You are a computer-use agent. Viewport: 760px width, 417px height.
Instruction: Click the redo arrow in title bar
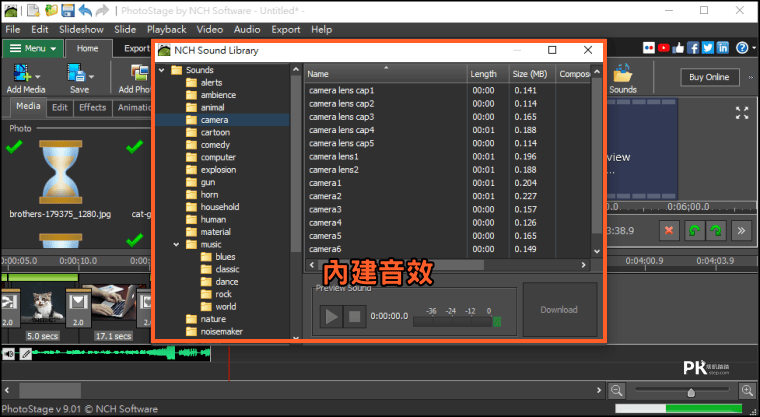[102, 10]
